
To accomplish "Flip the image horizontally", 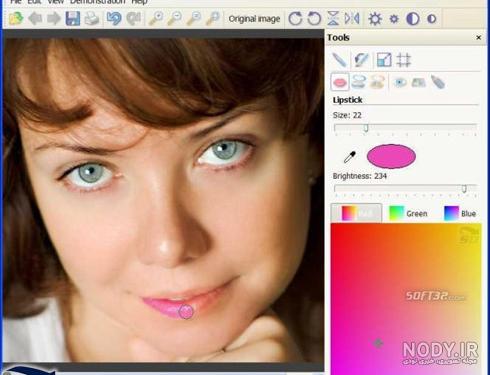I will [352, 18].
